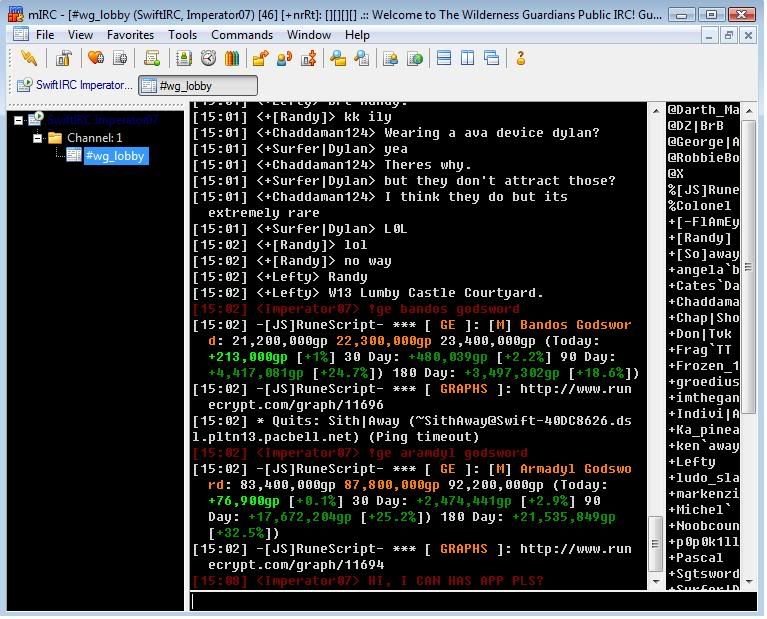The image size is (767, 619).
Task: Click the chat message input box
Action: [x=472, y=601]
